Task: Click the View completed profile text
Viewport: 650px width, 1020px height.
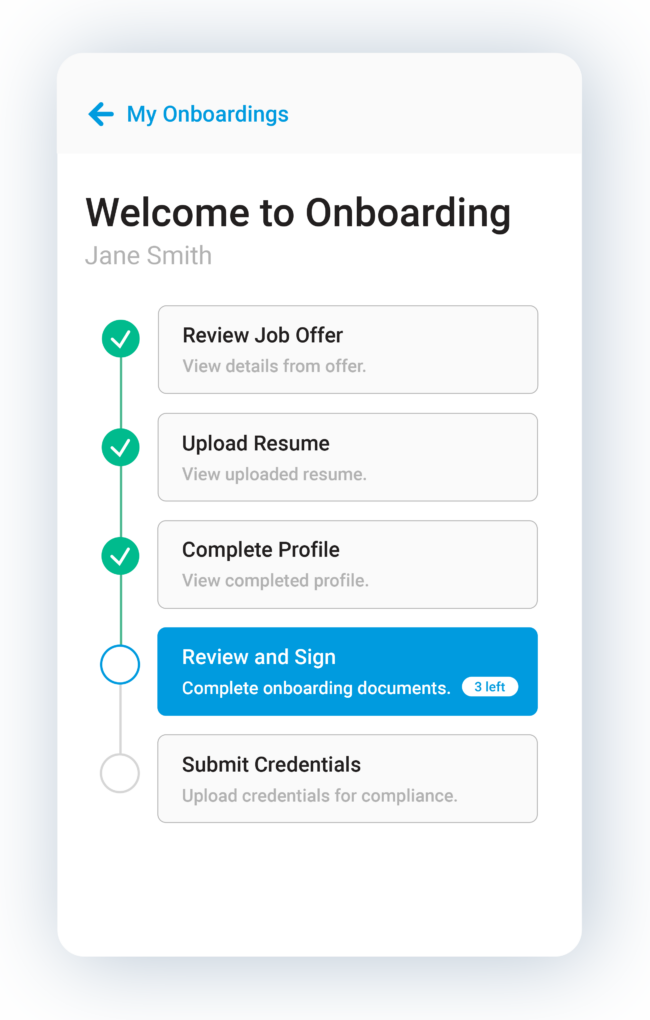Action: tap(275, 580)
